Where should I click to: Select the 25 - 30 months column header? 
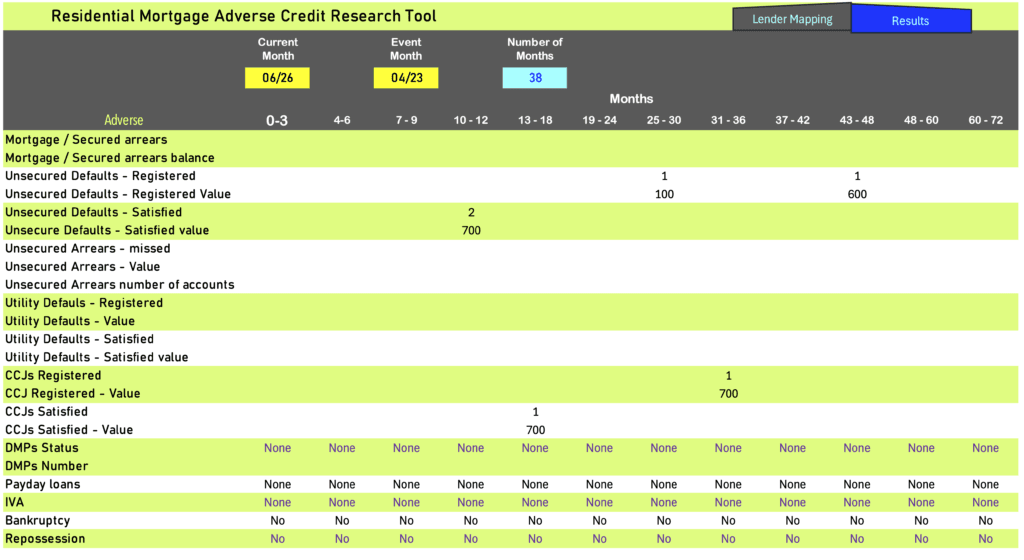coord(664,120)
